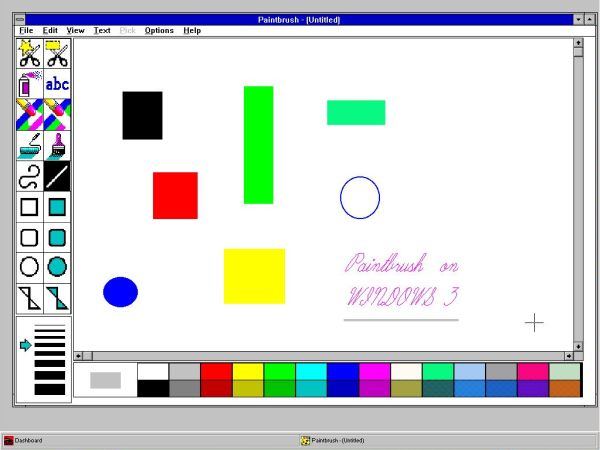The height and width of the screenshot is (450, 600).
Task: Click the horizontal scrollbar left arrow
Action: click(78, 356)
